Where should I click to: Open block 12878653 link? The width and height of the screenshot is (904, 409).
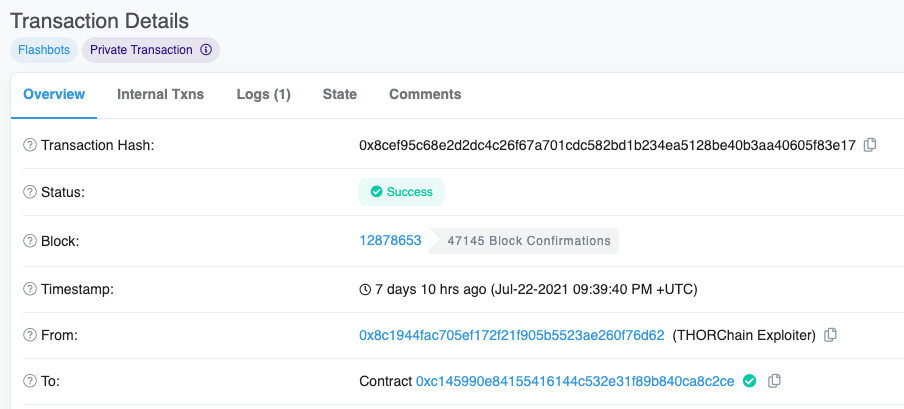tap(390, 240)
